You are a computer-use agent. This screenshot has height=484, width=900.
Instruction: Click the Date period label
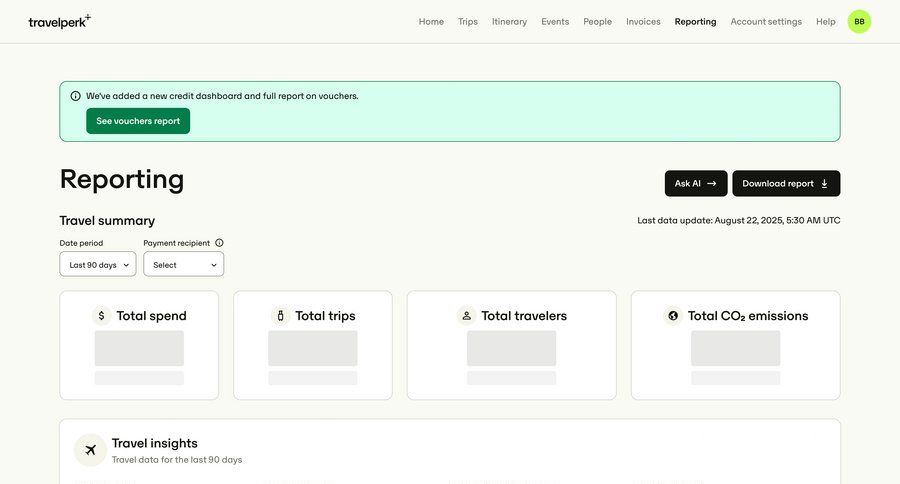tap(82, 243)
